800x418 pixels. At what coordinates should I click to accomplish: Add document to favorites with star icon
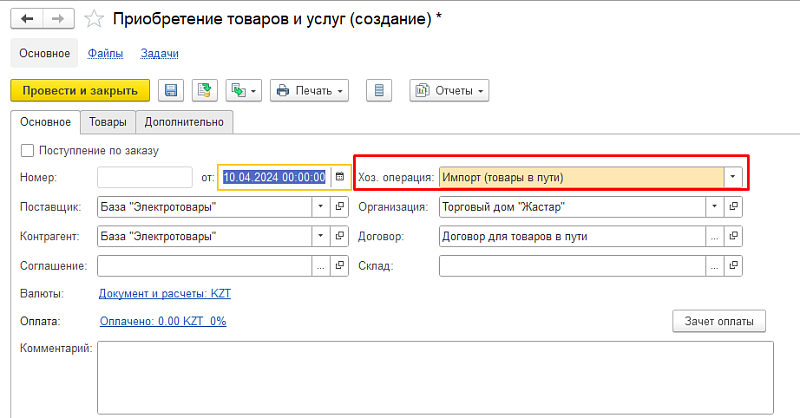point(94,19)
